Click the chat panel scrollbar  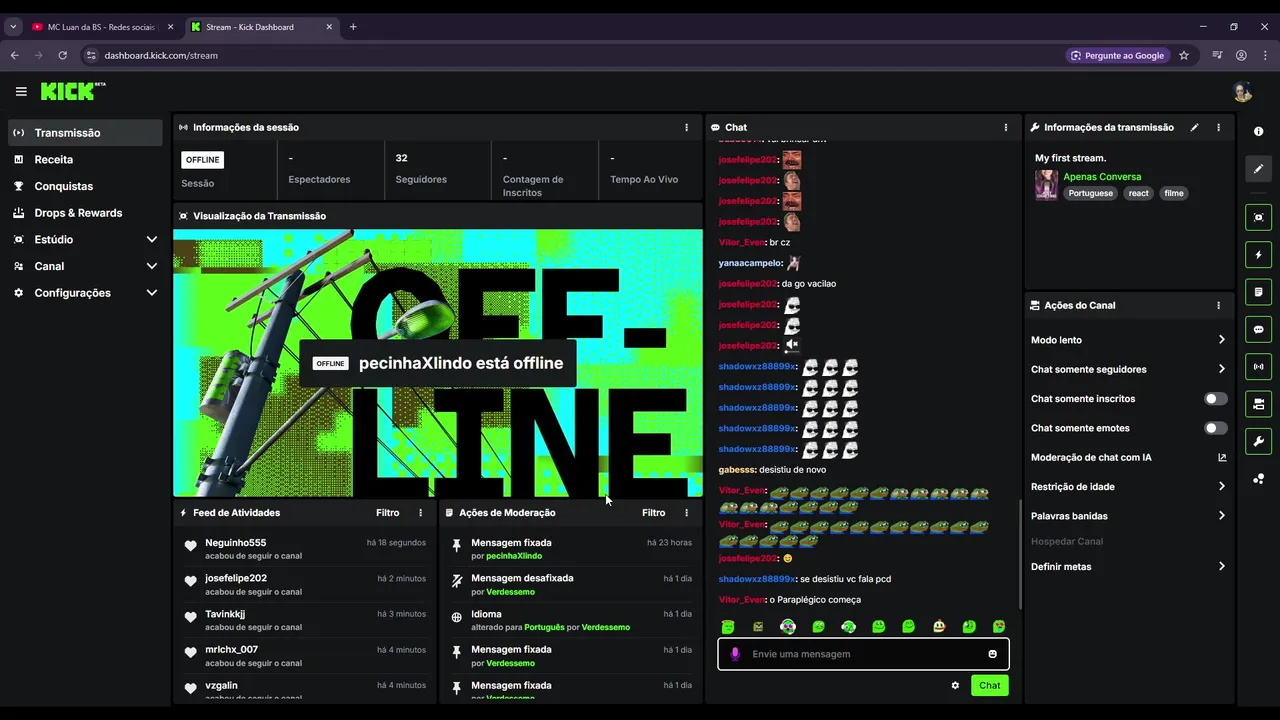coord(1020,553)
